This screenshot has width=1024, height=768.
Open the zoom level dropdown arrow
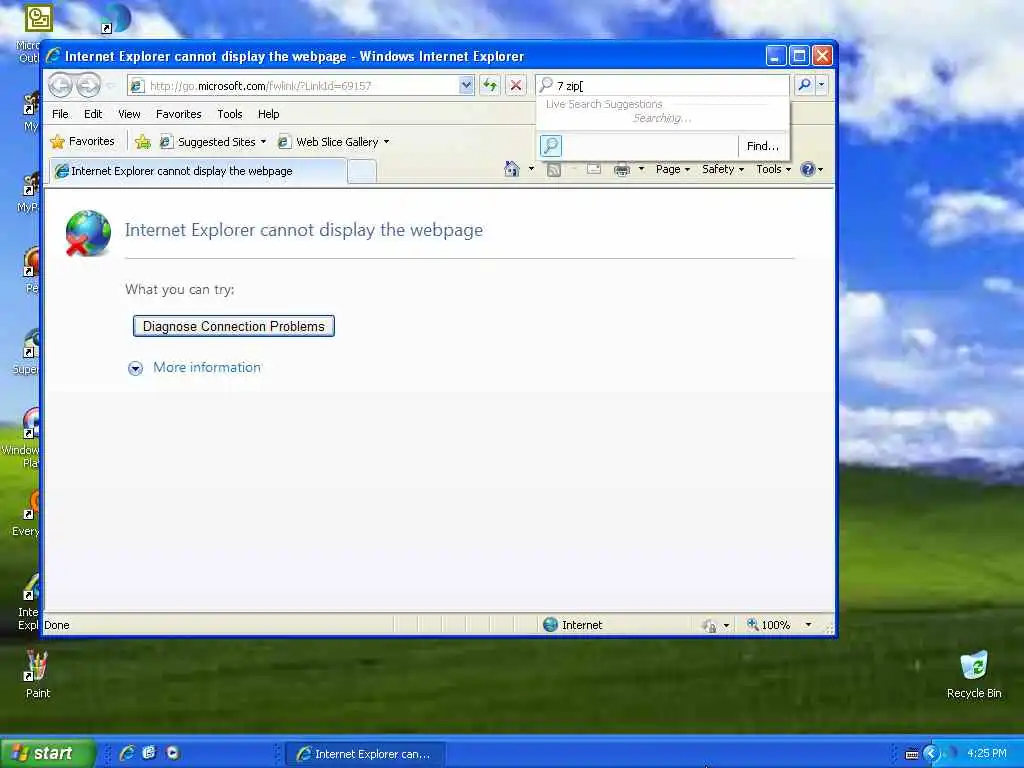pos(808,625)
